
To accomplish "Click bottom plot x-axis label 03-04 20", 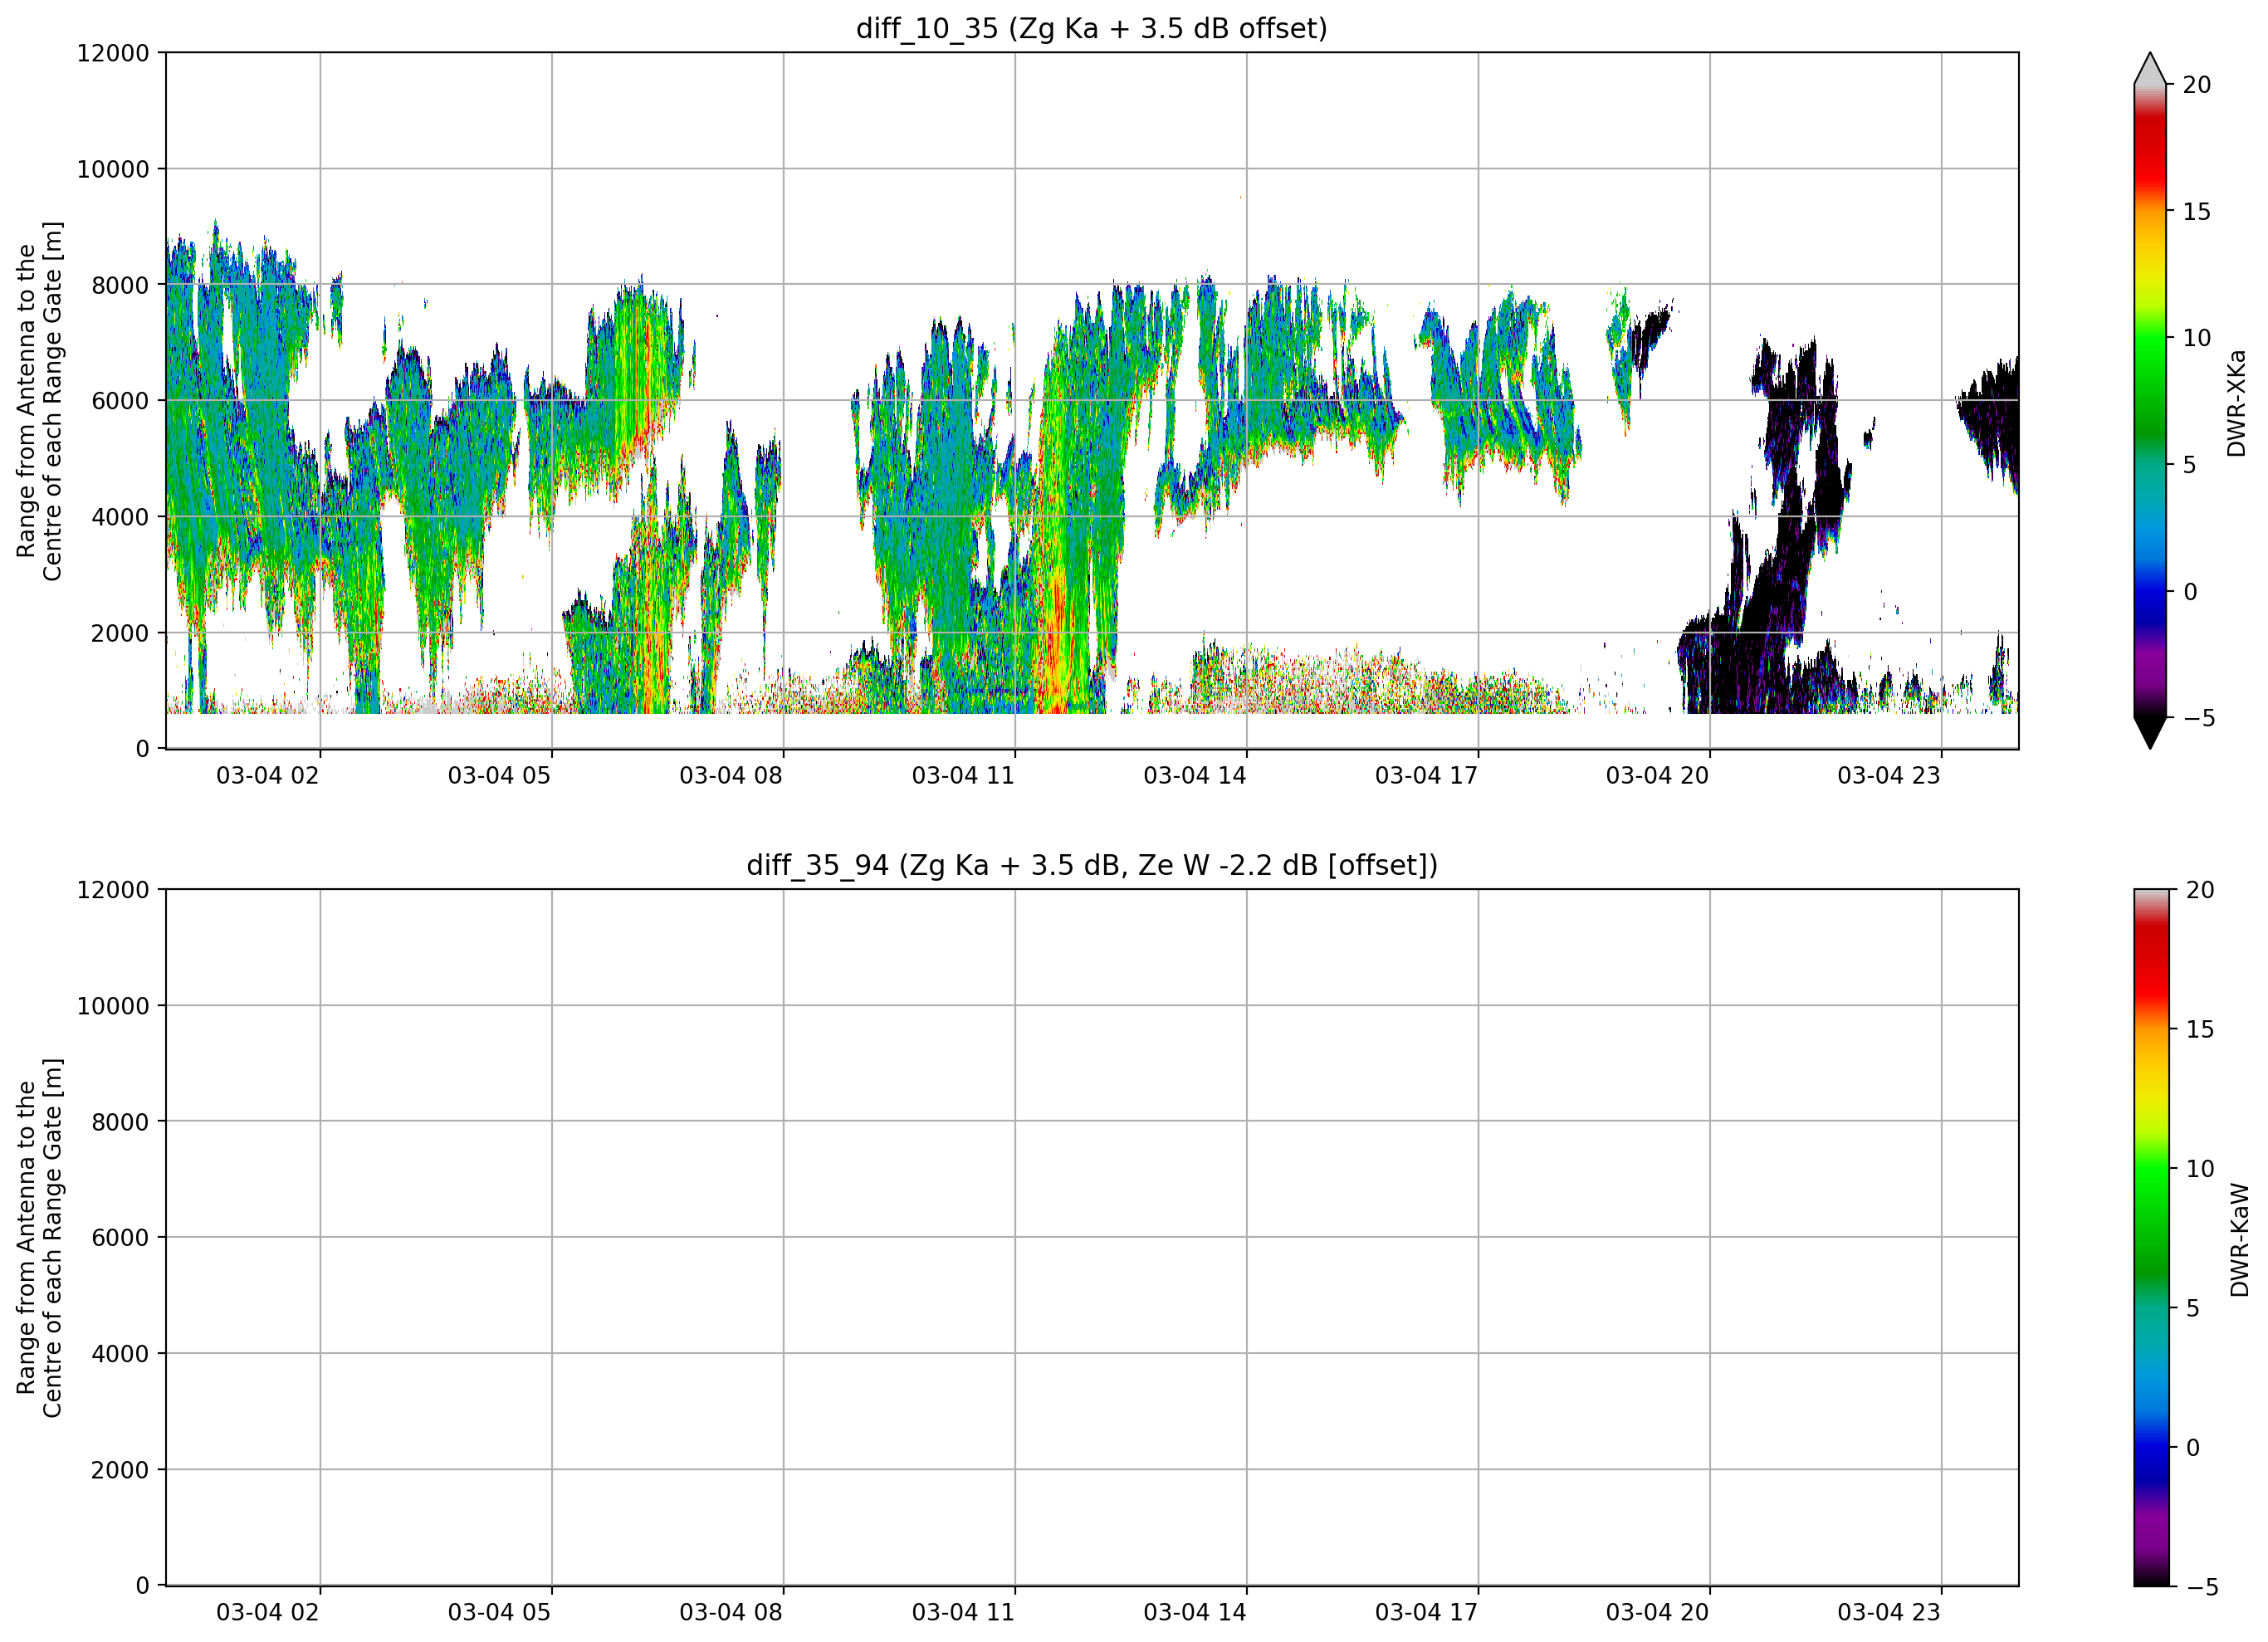I will click(x=1658, y=1613).
